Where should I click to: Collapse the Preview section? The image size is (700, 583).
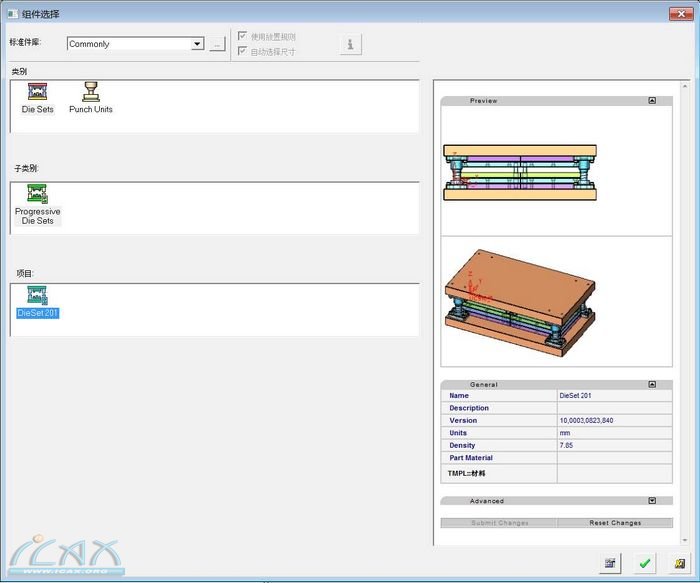652,100
